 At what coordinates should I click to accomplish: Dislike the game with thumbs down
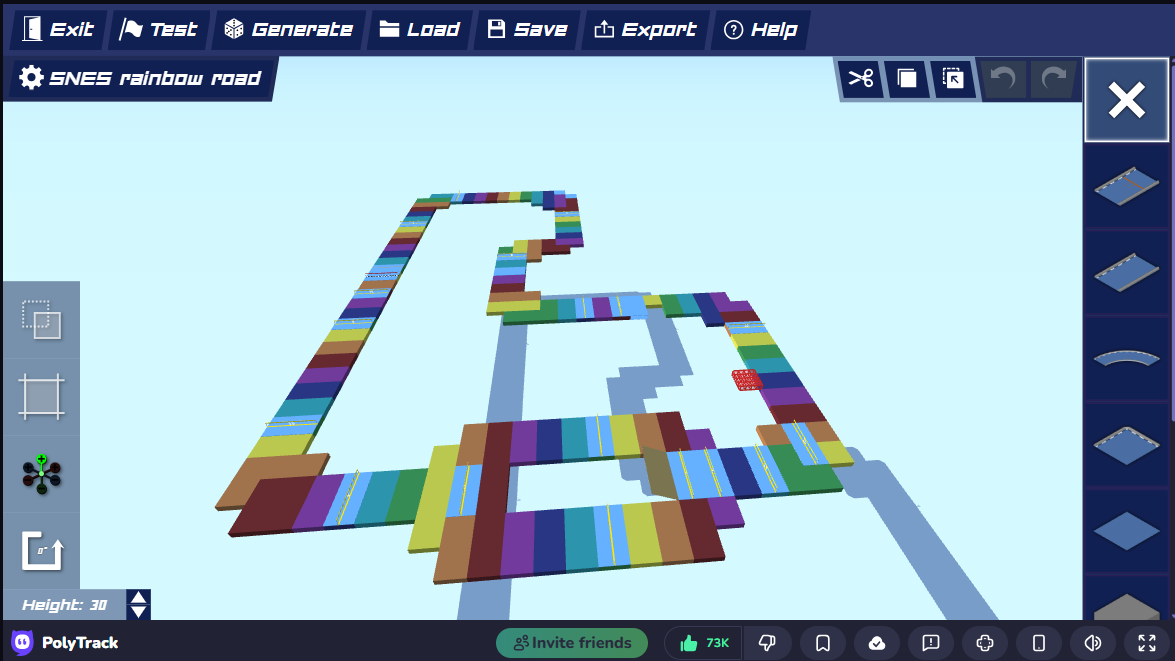[767, 643]
